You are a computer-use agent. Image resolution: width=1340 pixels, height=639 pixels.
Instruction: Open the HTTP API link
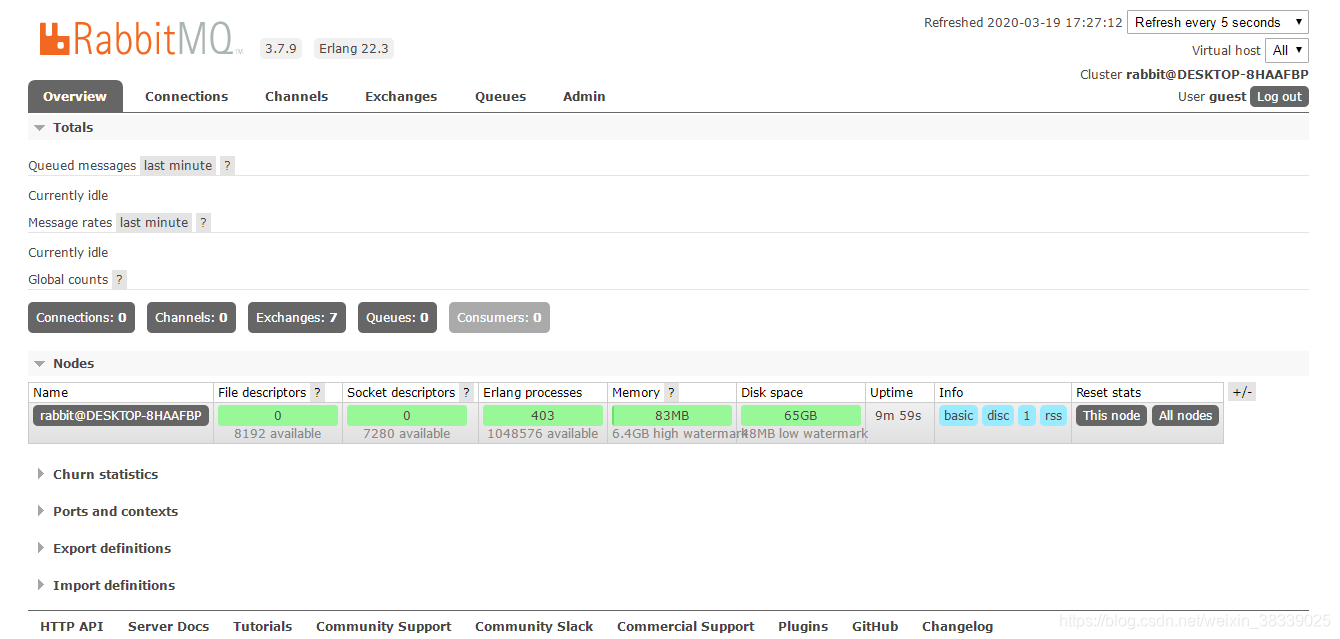[72, 627]
